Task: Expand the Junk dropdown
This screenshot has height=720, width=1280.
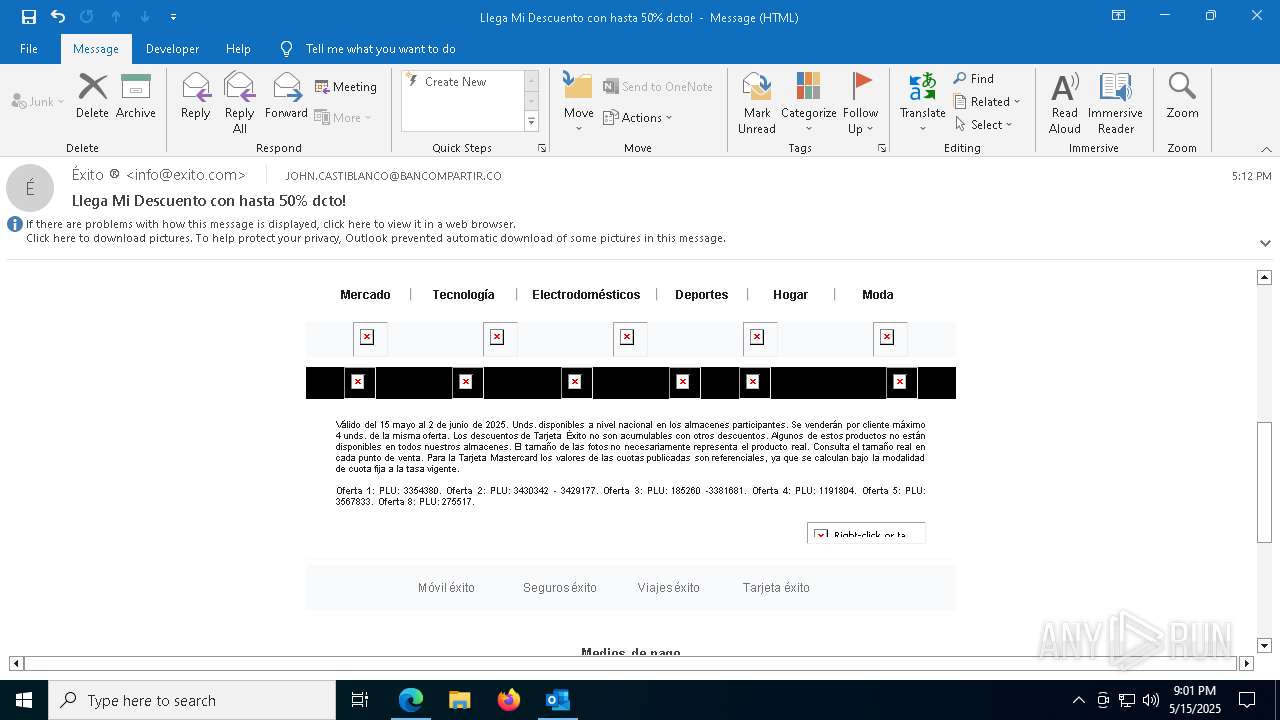Action: click(38, 101)
